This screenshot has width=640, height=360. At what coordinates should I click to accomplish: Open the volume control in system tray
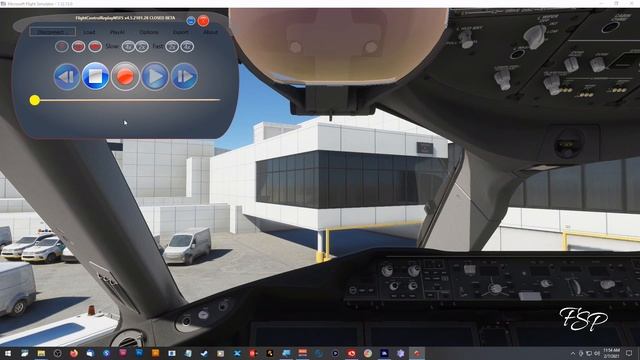597,353
